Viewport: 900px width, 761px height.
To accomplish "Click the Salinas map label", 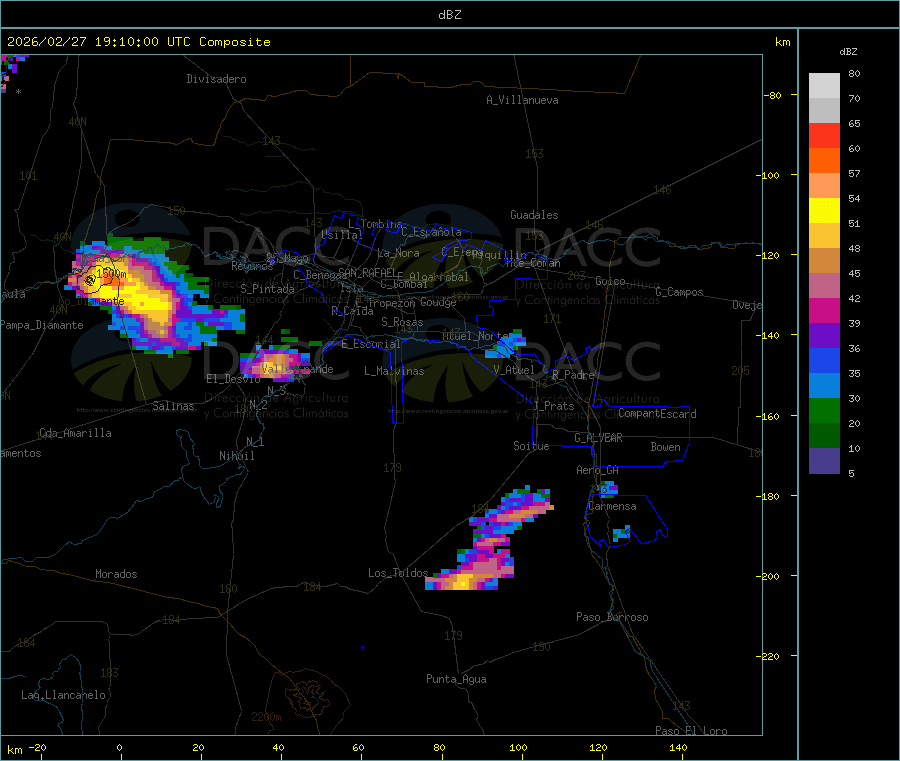I will [173, 406].
